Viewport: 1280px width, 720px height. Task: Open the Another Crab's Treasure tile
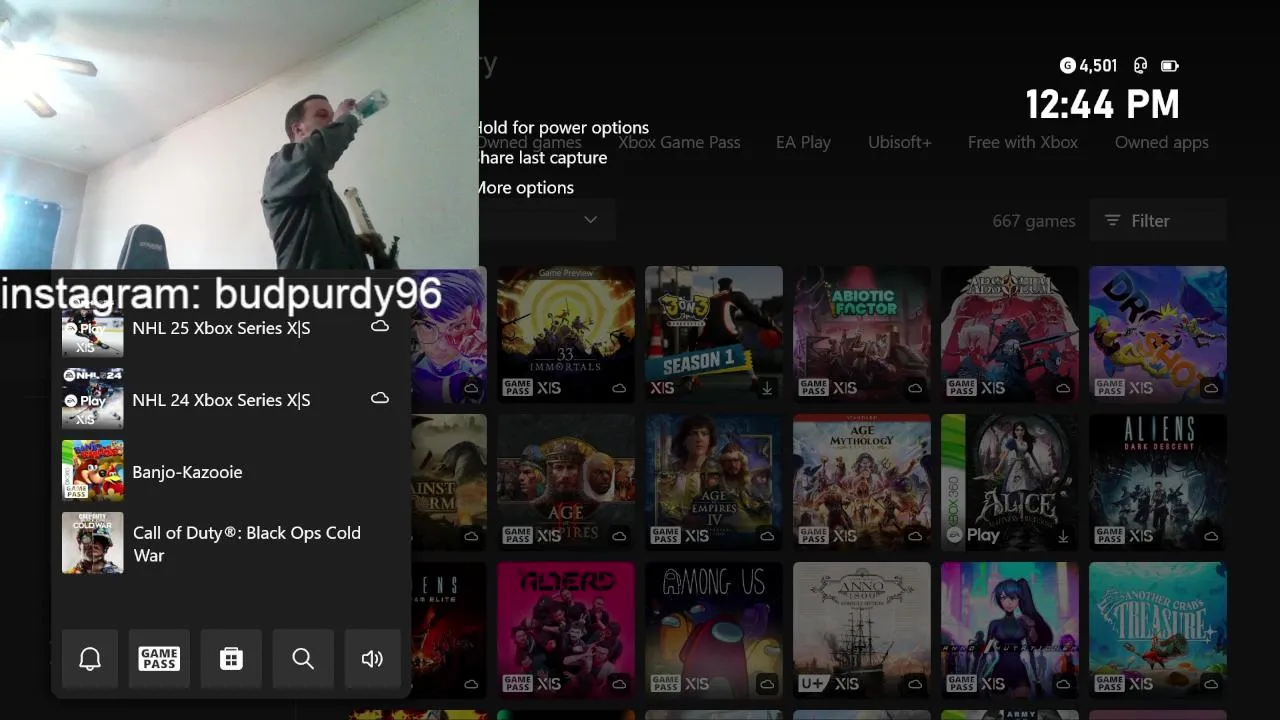(x=1158, y=630)
